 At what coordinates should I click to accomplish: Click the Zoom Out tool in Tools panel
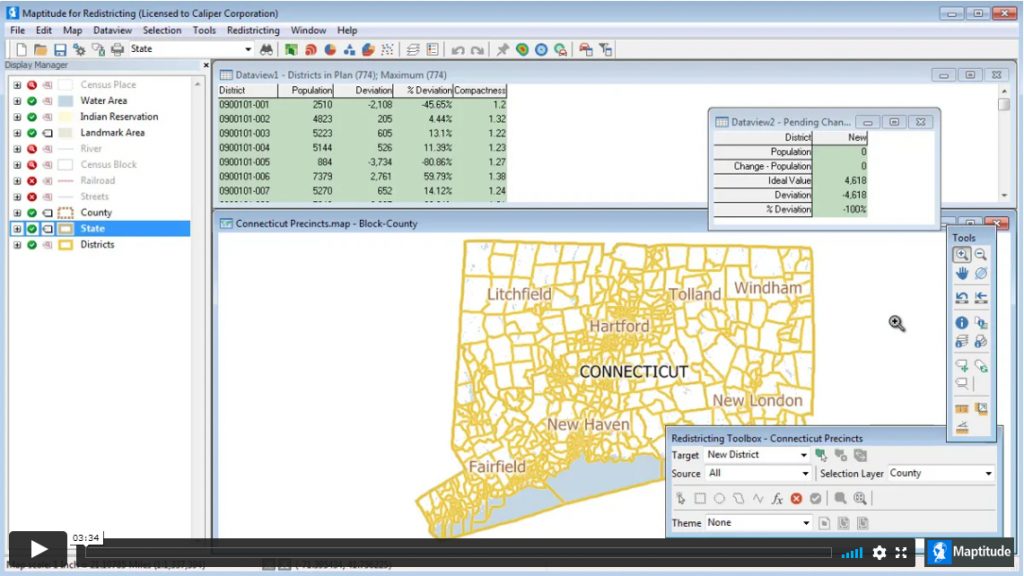tap(981, 255)
